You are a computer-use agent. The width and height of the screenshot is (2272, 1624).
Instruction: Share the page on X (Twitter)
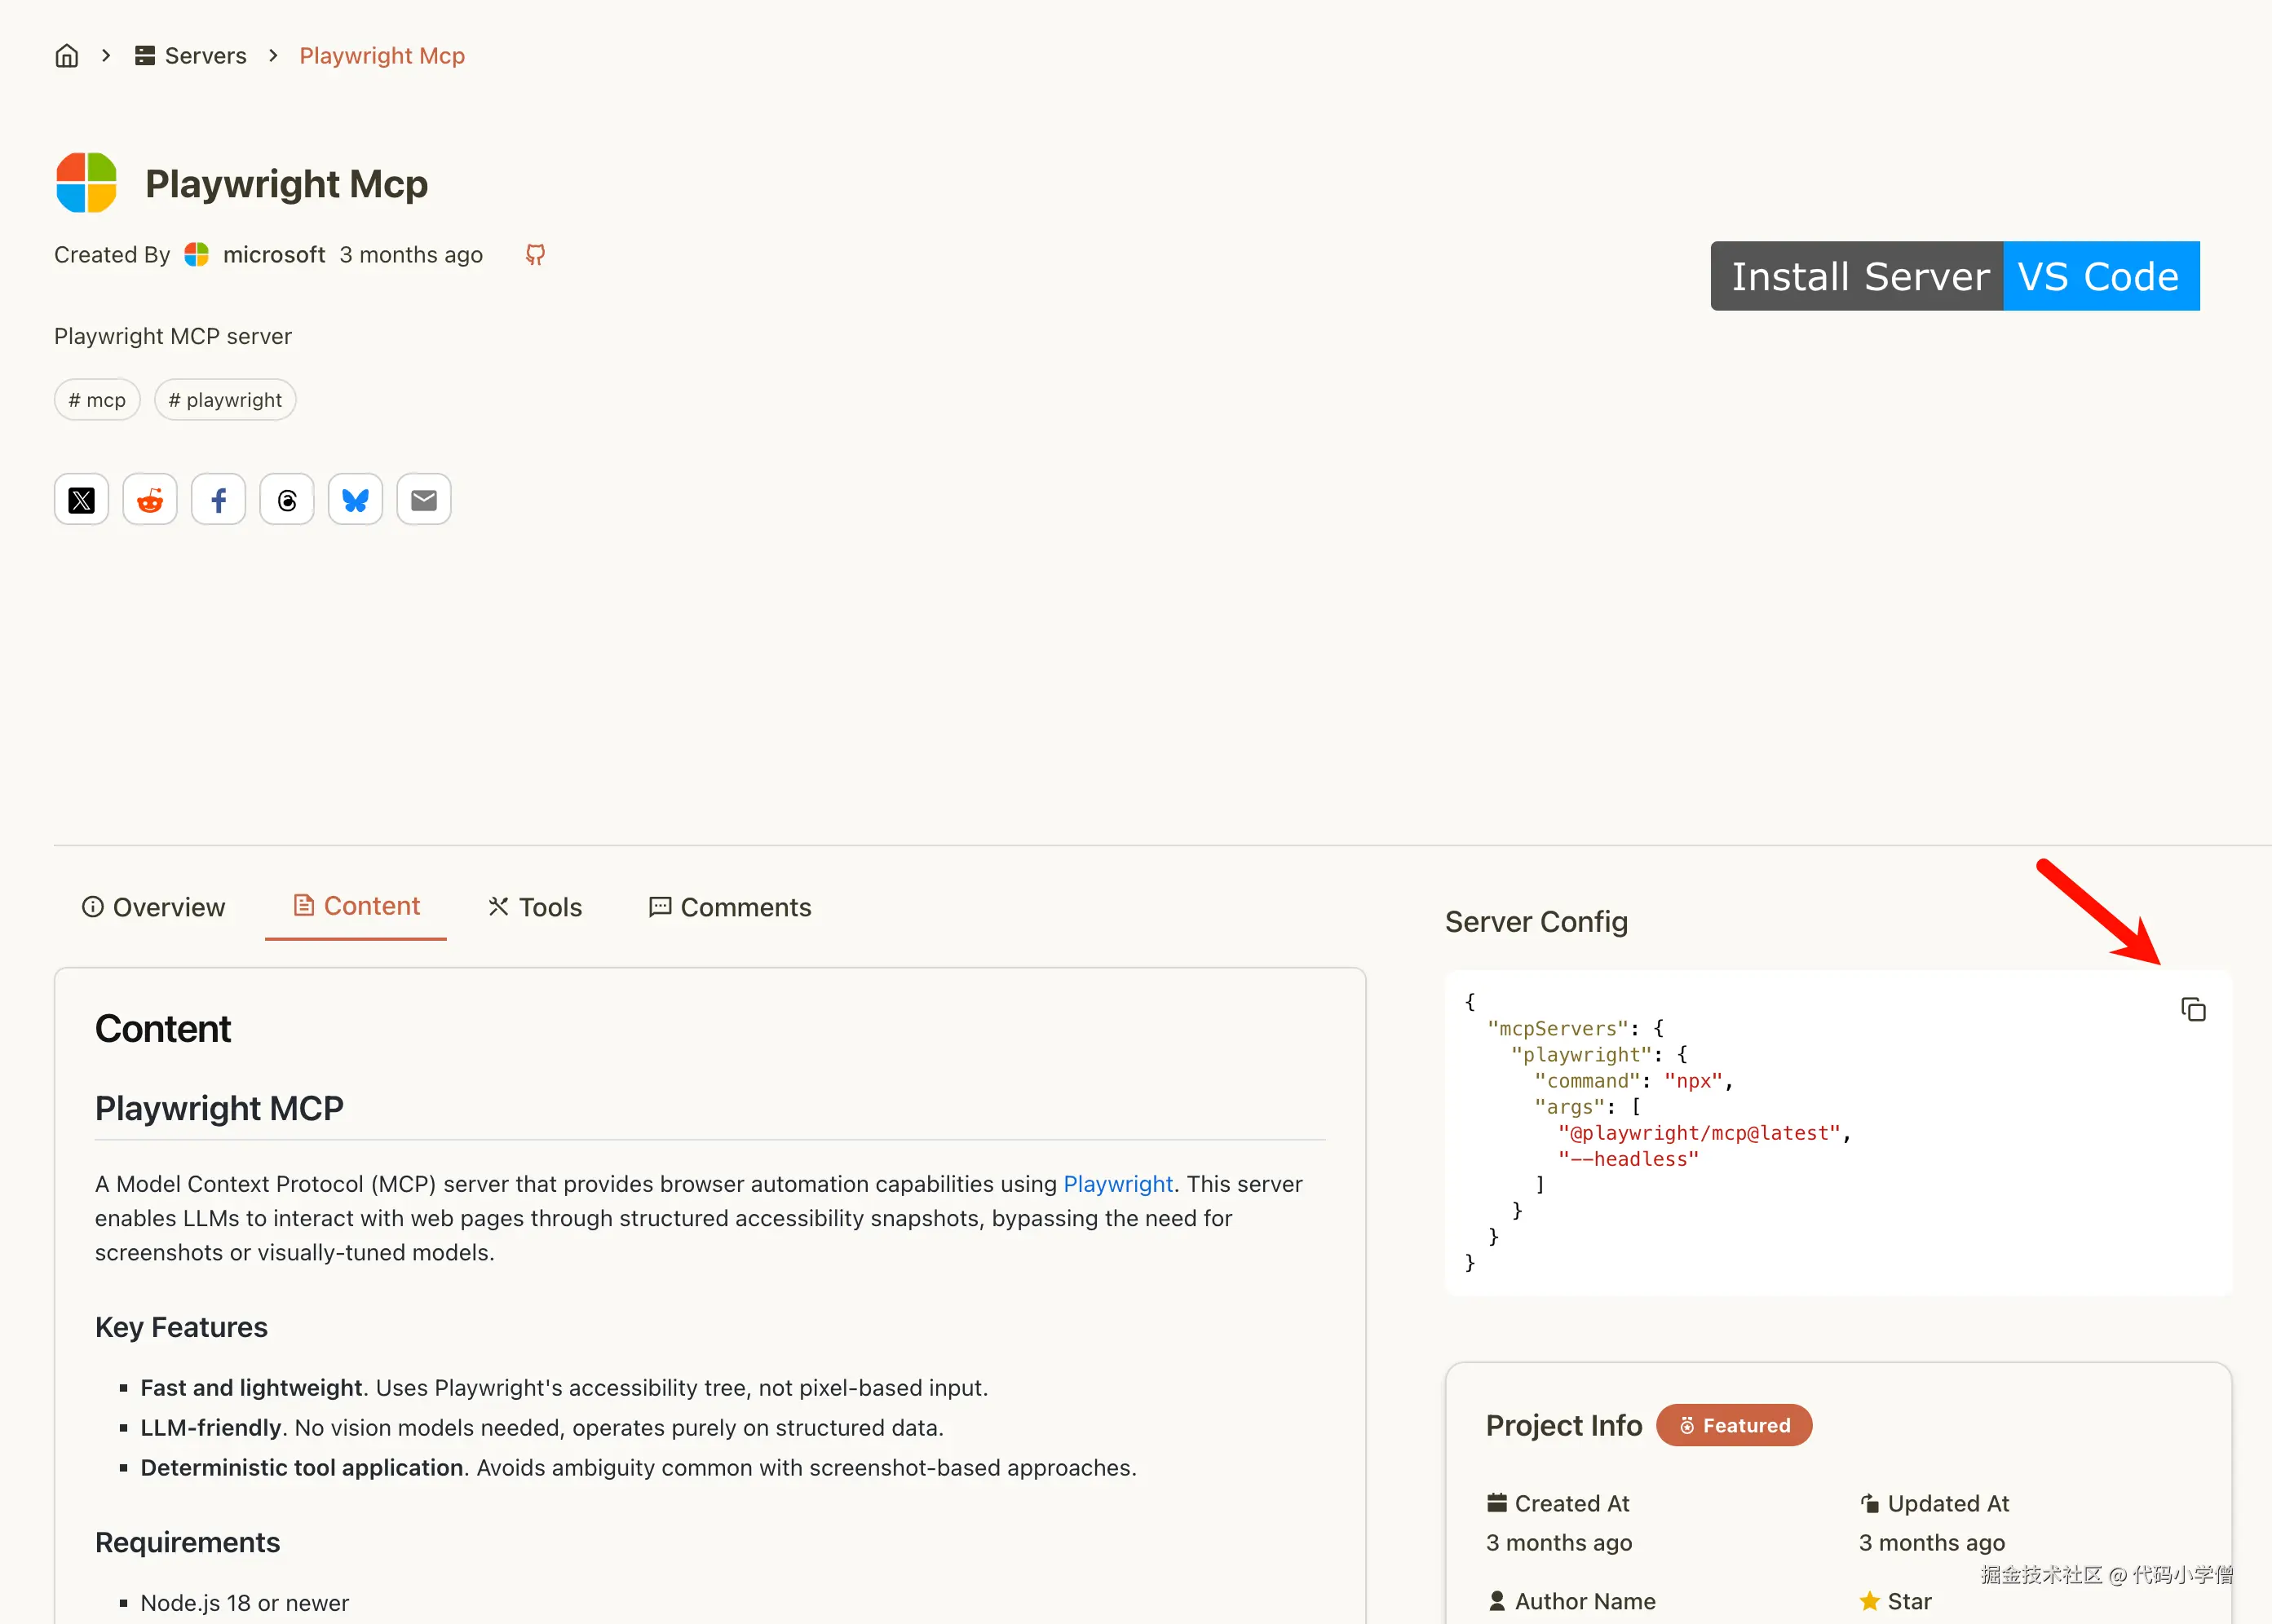[x=81, y=500]
